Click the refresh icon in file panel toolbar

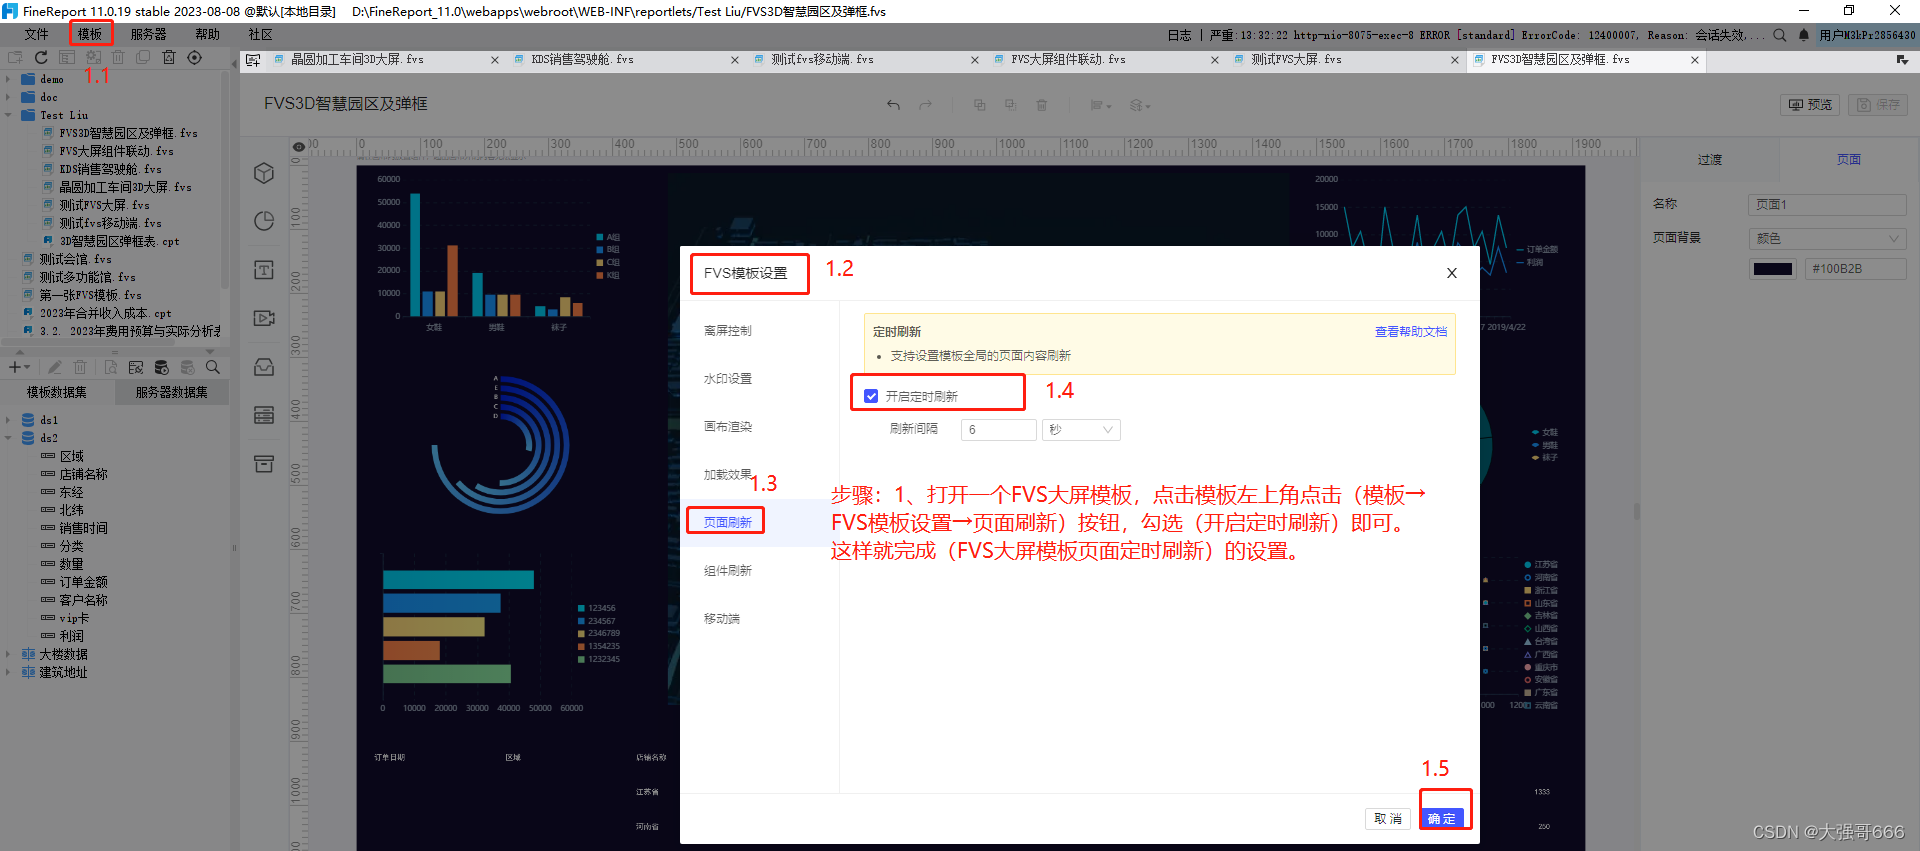[x=41, y=58]
